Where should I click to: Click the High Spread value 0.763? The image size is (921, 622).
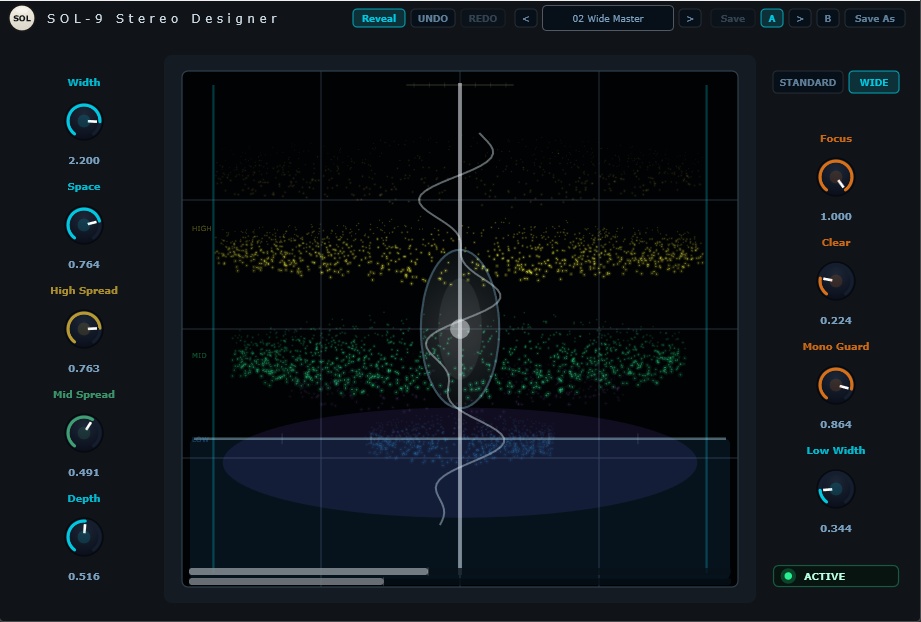(84, 368)
